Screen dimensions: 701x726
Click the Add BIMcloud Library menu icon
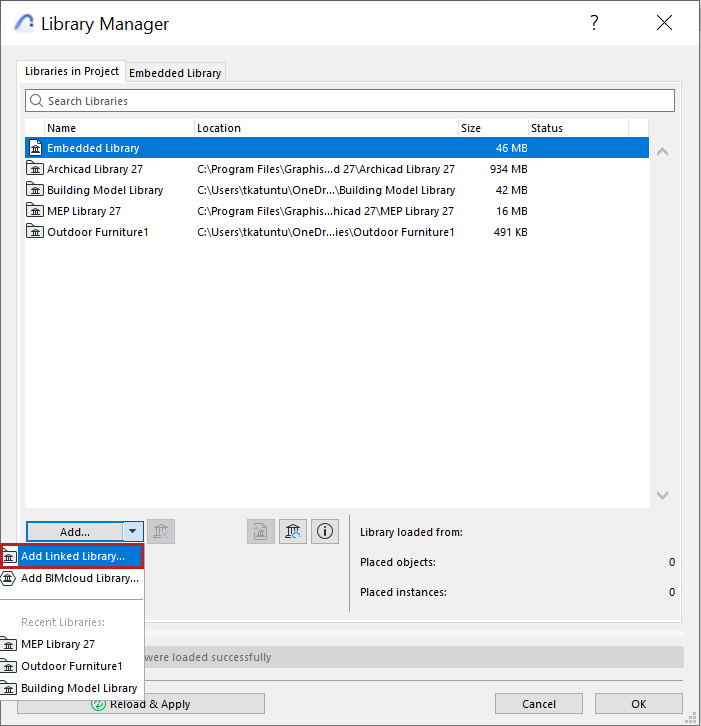[x=8, y=578]
